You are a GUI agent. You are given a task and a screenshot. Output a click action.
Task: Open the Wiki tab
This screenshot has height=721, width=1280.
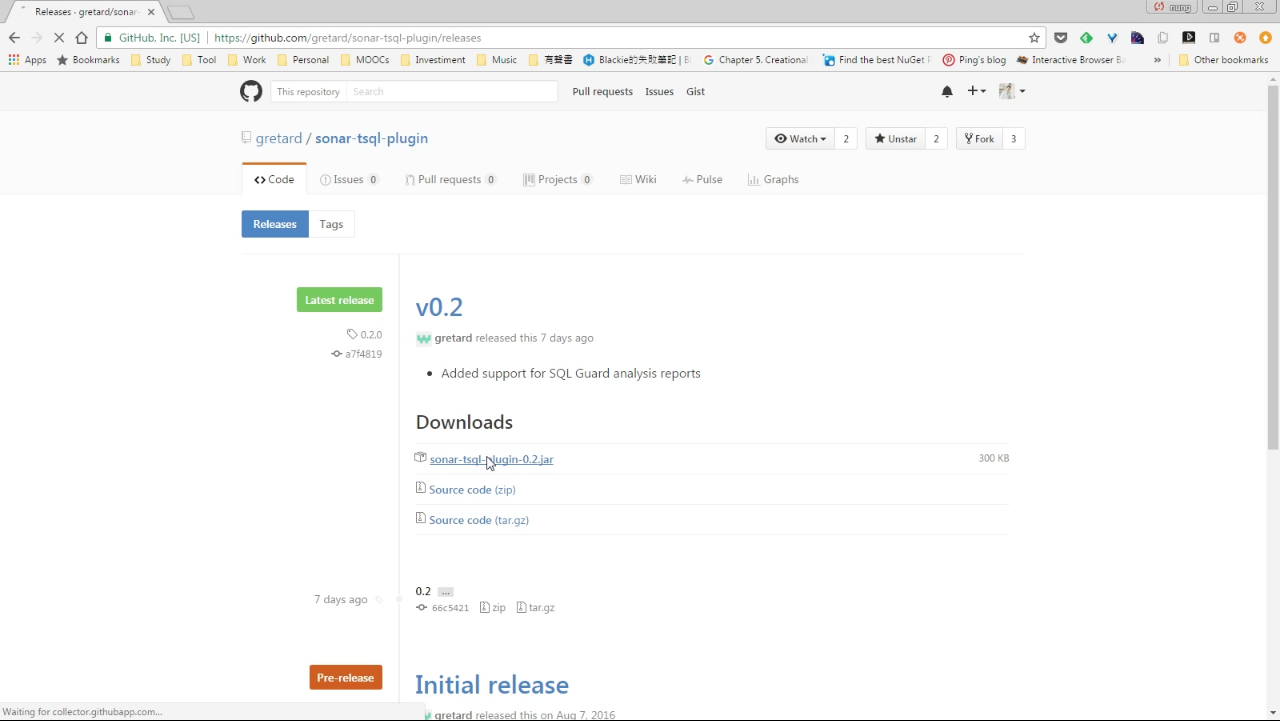coord(638,180)
